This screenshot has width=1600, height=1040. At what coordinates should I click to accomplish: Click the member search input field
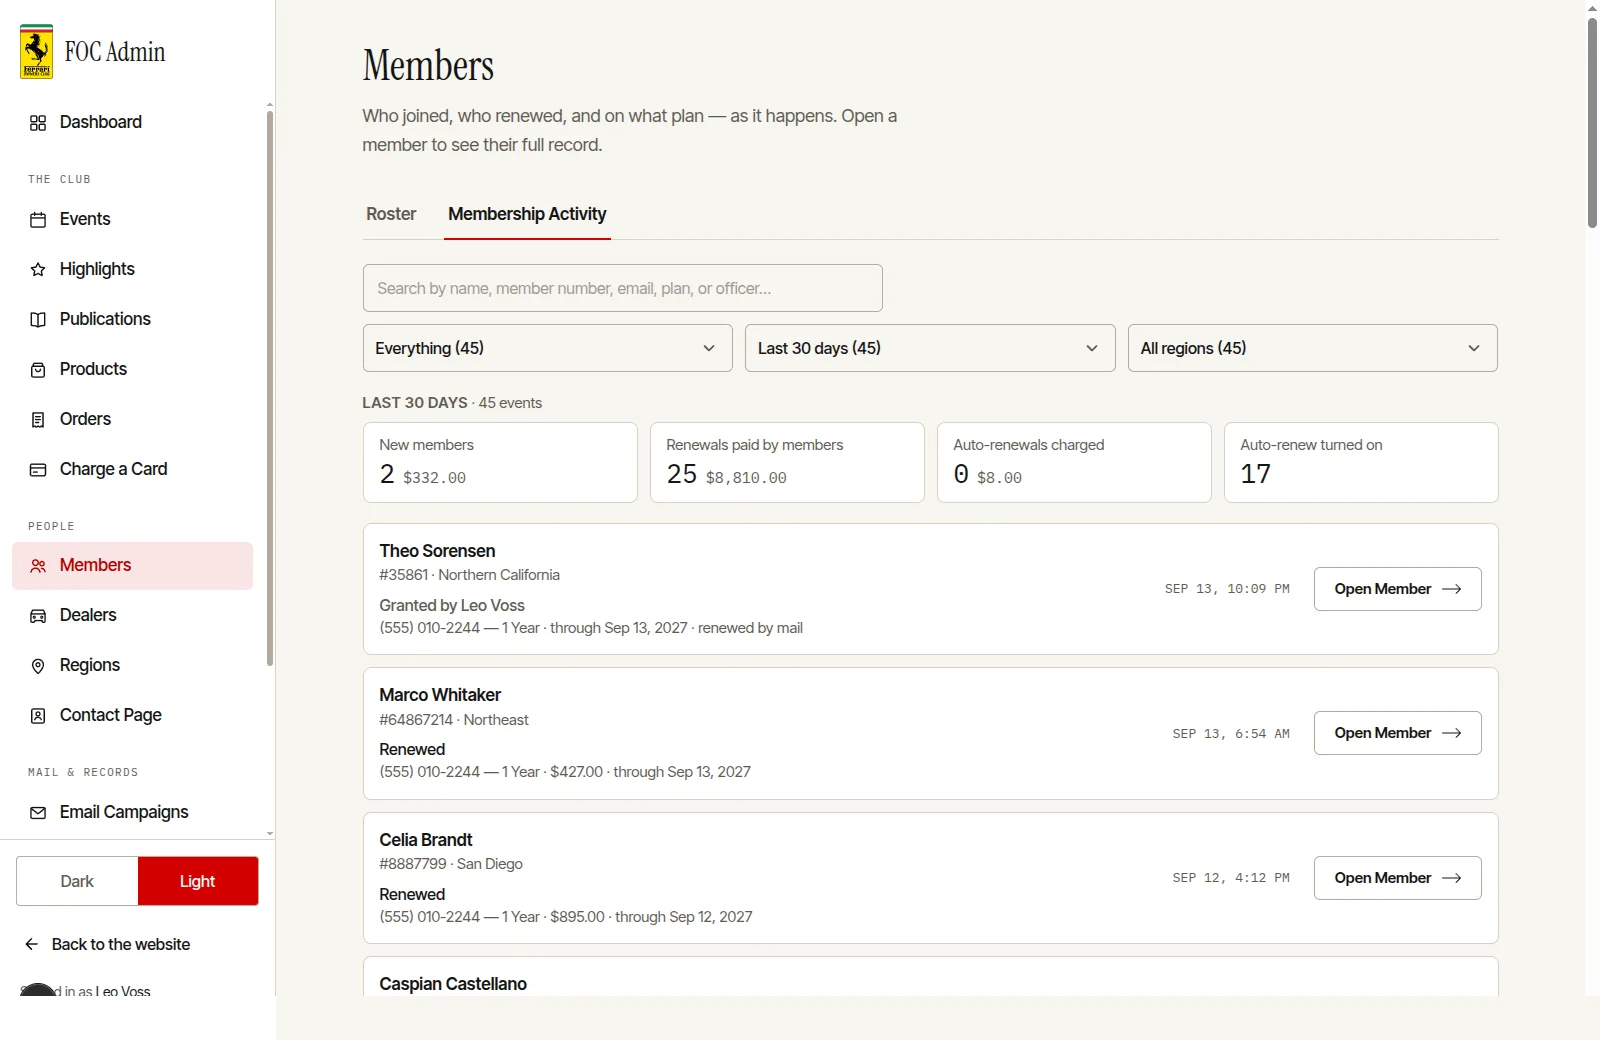tap(622, 288)
